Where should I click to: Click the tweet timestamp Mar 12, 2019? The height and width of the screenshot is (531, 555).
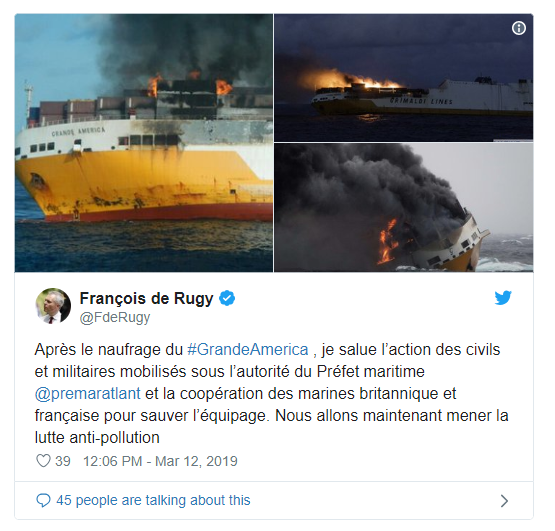160,461
